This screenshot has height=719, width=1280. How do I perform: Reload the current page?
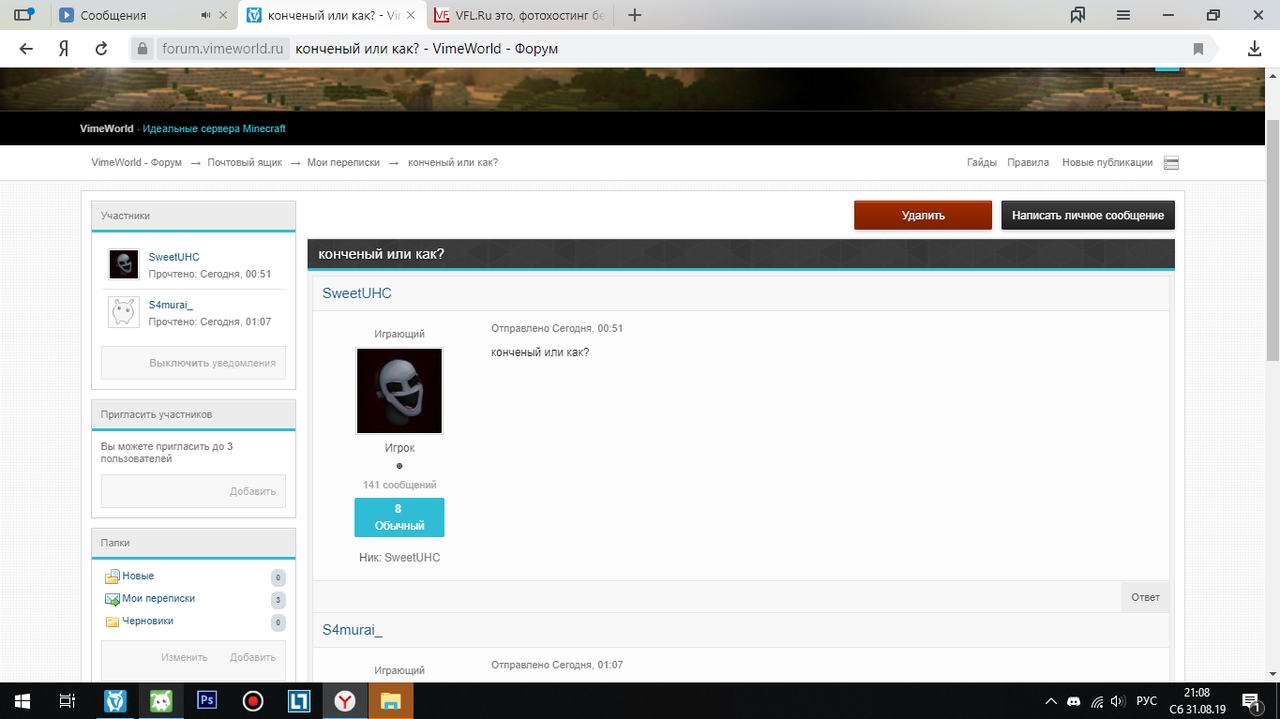point(101,48)
